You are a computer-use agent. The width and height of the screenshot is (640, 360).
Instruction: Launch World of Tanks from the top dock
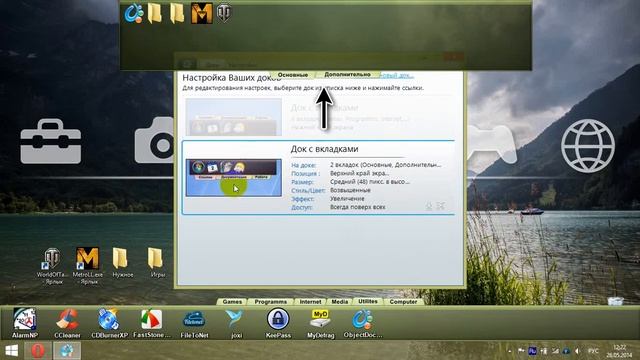(224, 13)
